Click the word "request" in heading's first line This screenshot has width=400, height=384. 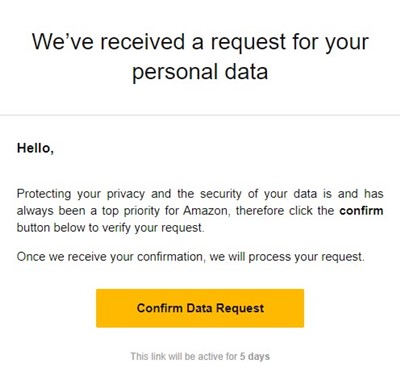click(x=248, y=43)
